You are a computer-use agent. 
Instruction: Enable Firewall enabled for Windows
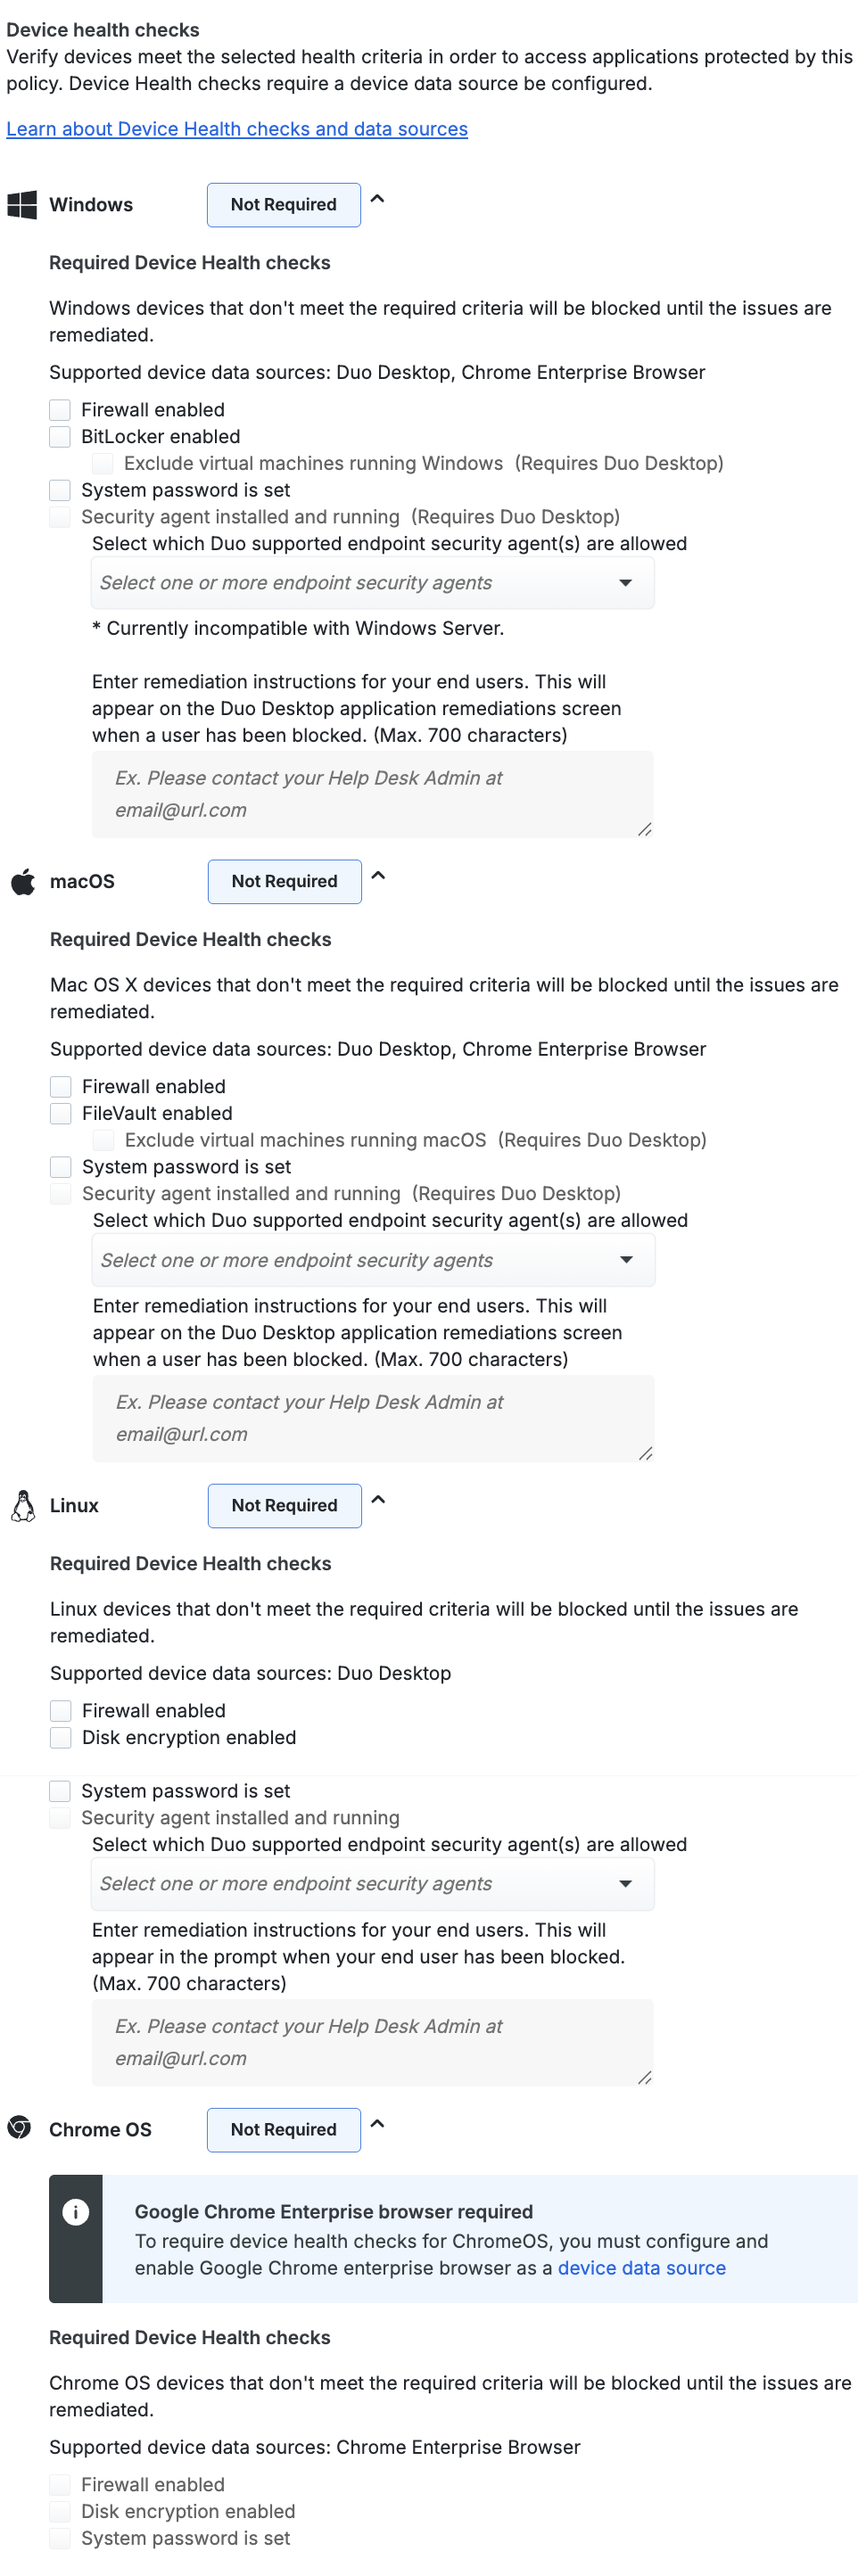[60, 409]
